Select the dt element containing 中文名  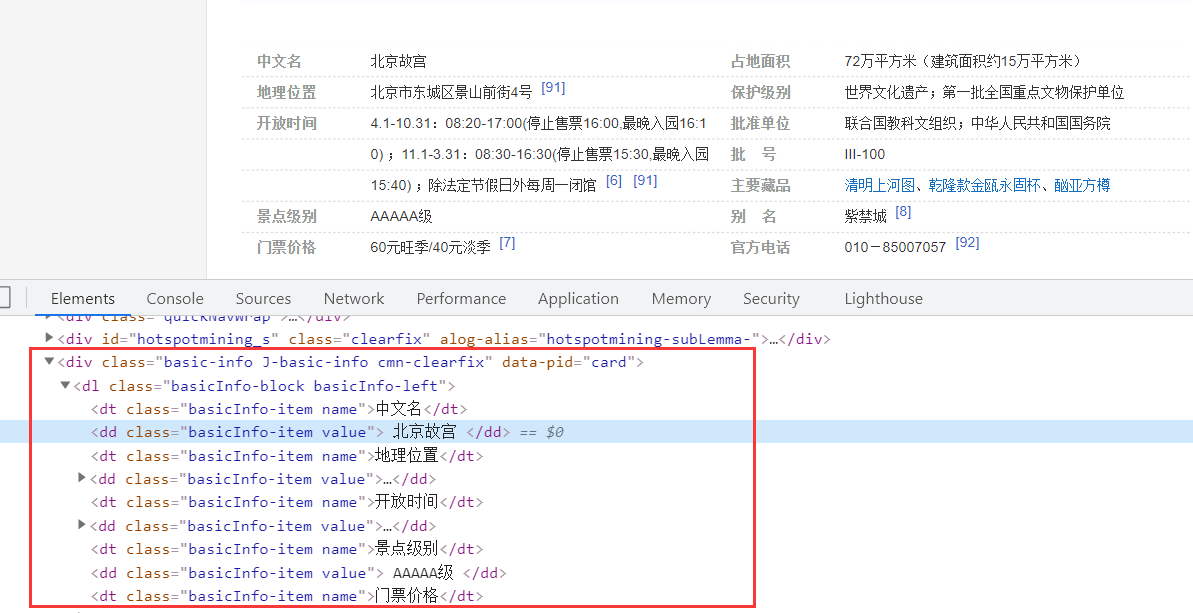point(279,409)
